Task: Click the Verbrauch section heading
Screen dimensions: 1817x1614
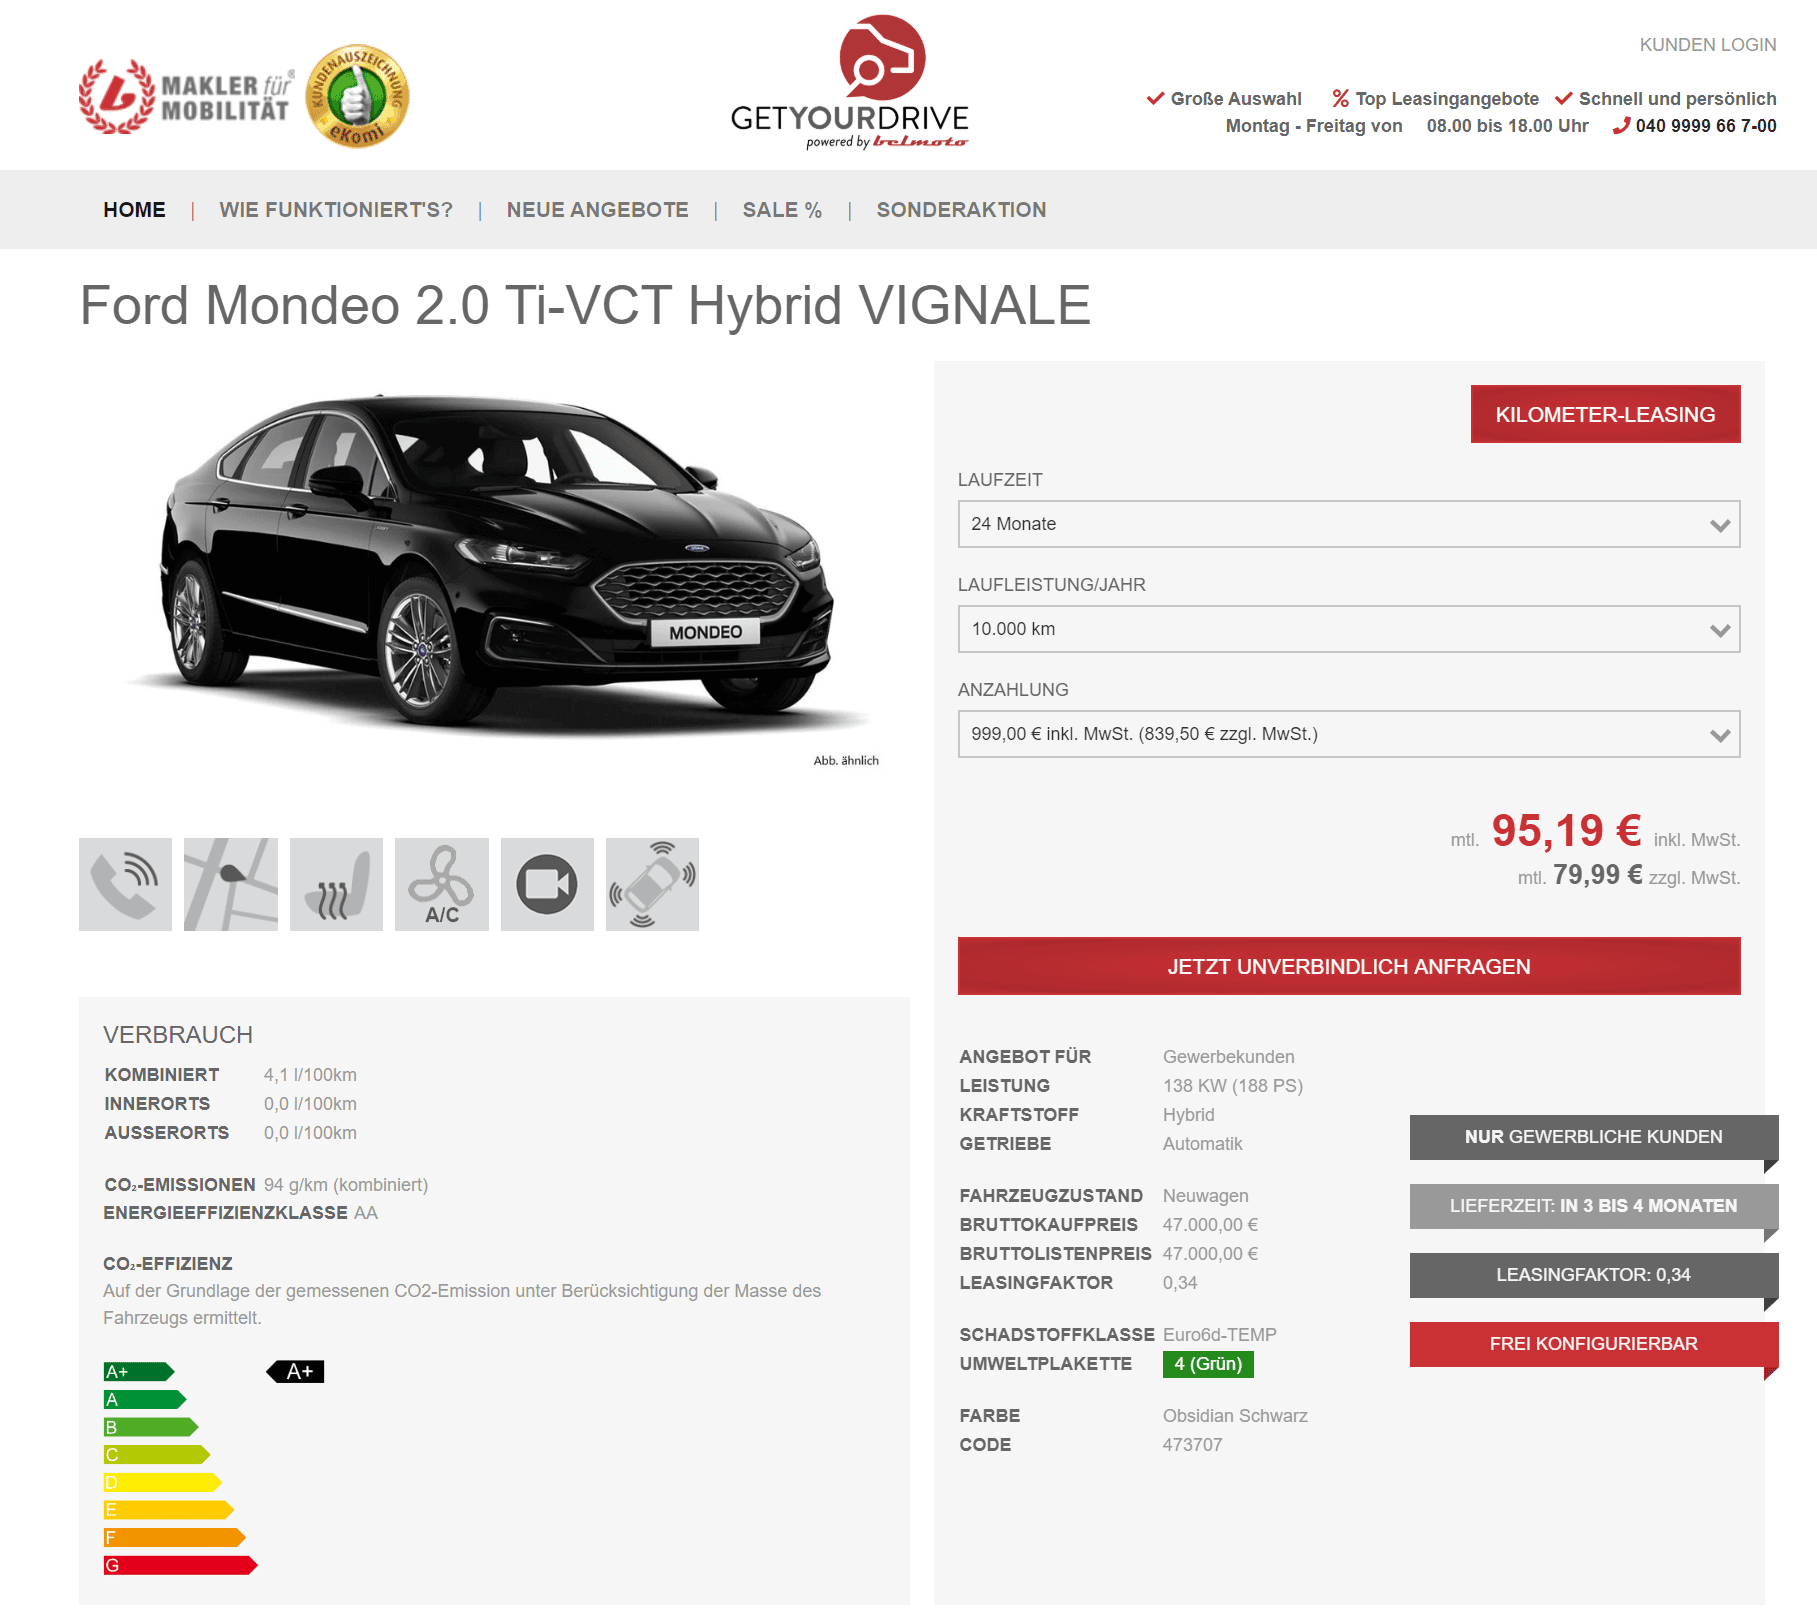Action: 178,1035
